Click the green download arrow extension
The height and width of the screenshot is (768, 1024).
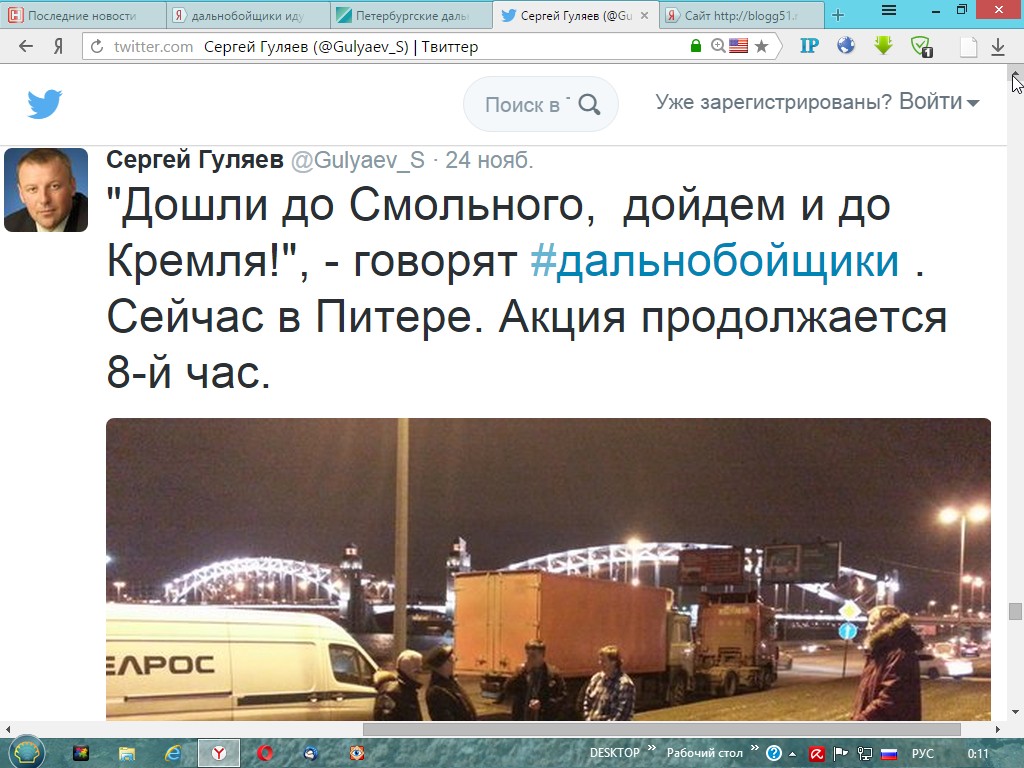coord(883,45)
